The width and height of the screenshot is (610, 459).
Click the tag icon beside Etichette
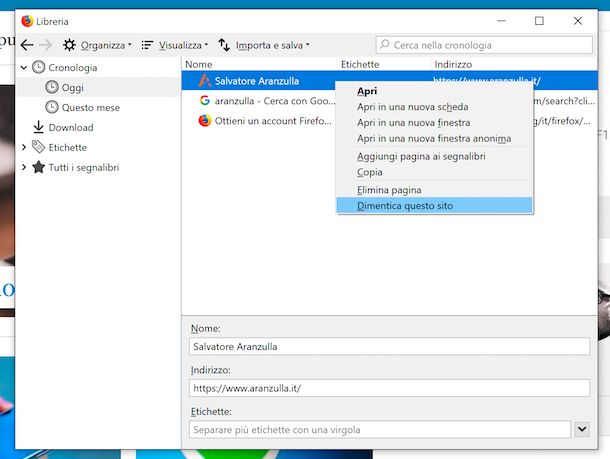(39, 147)
